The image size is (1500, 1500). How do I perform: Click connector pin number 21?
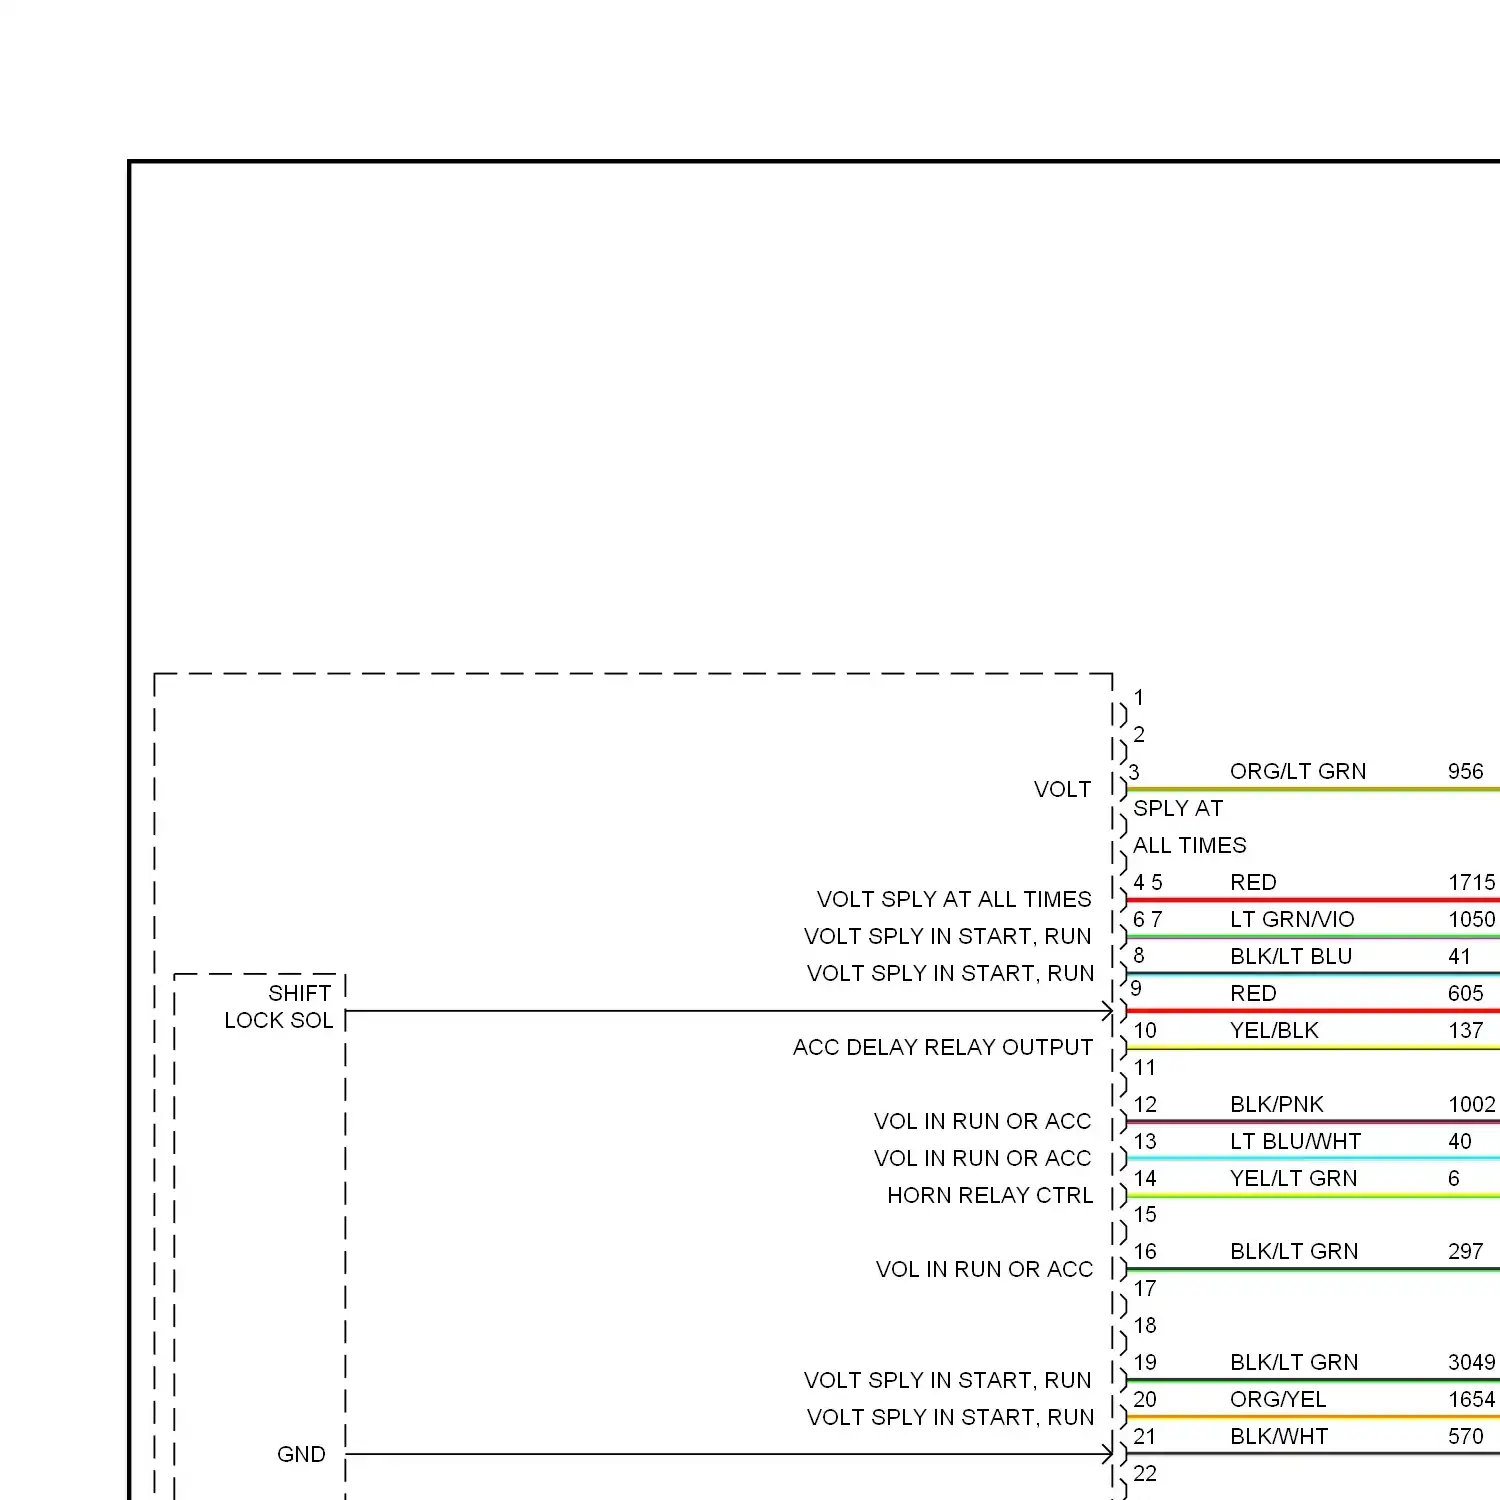tap(1145, 1436)
